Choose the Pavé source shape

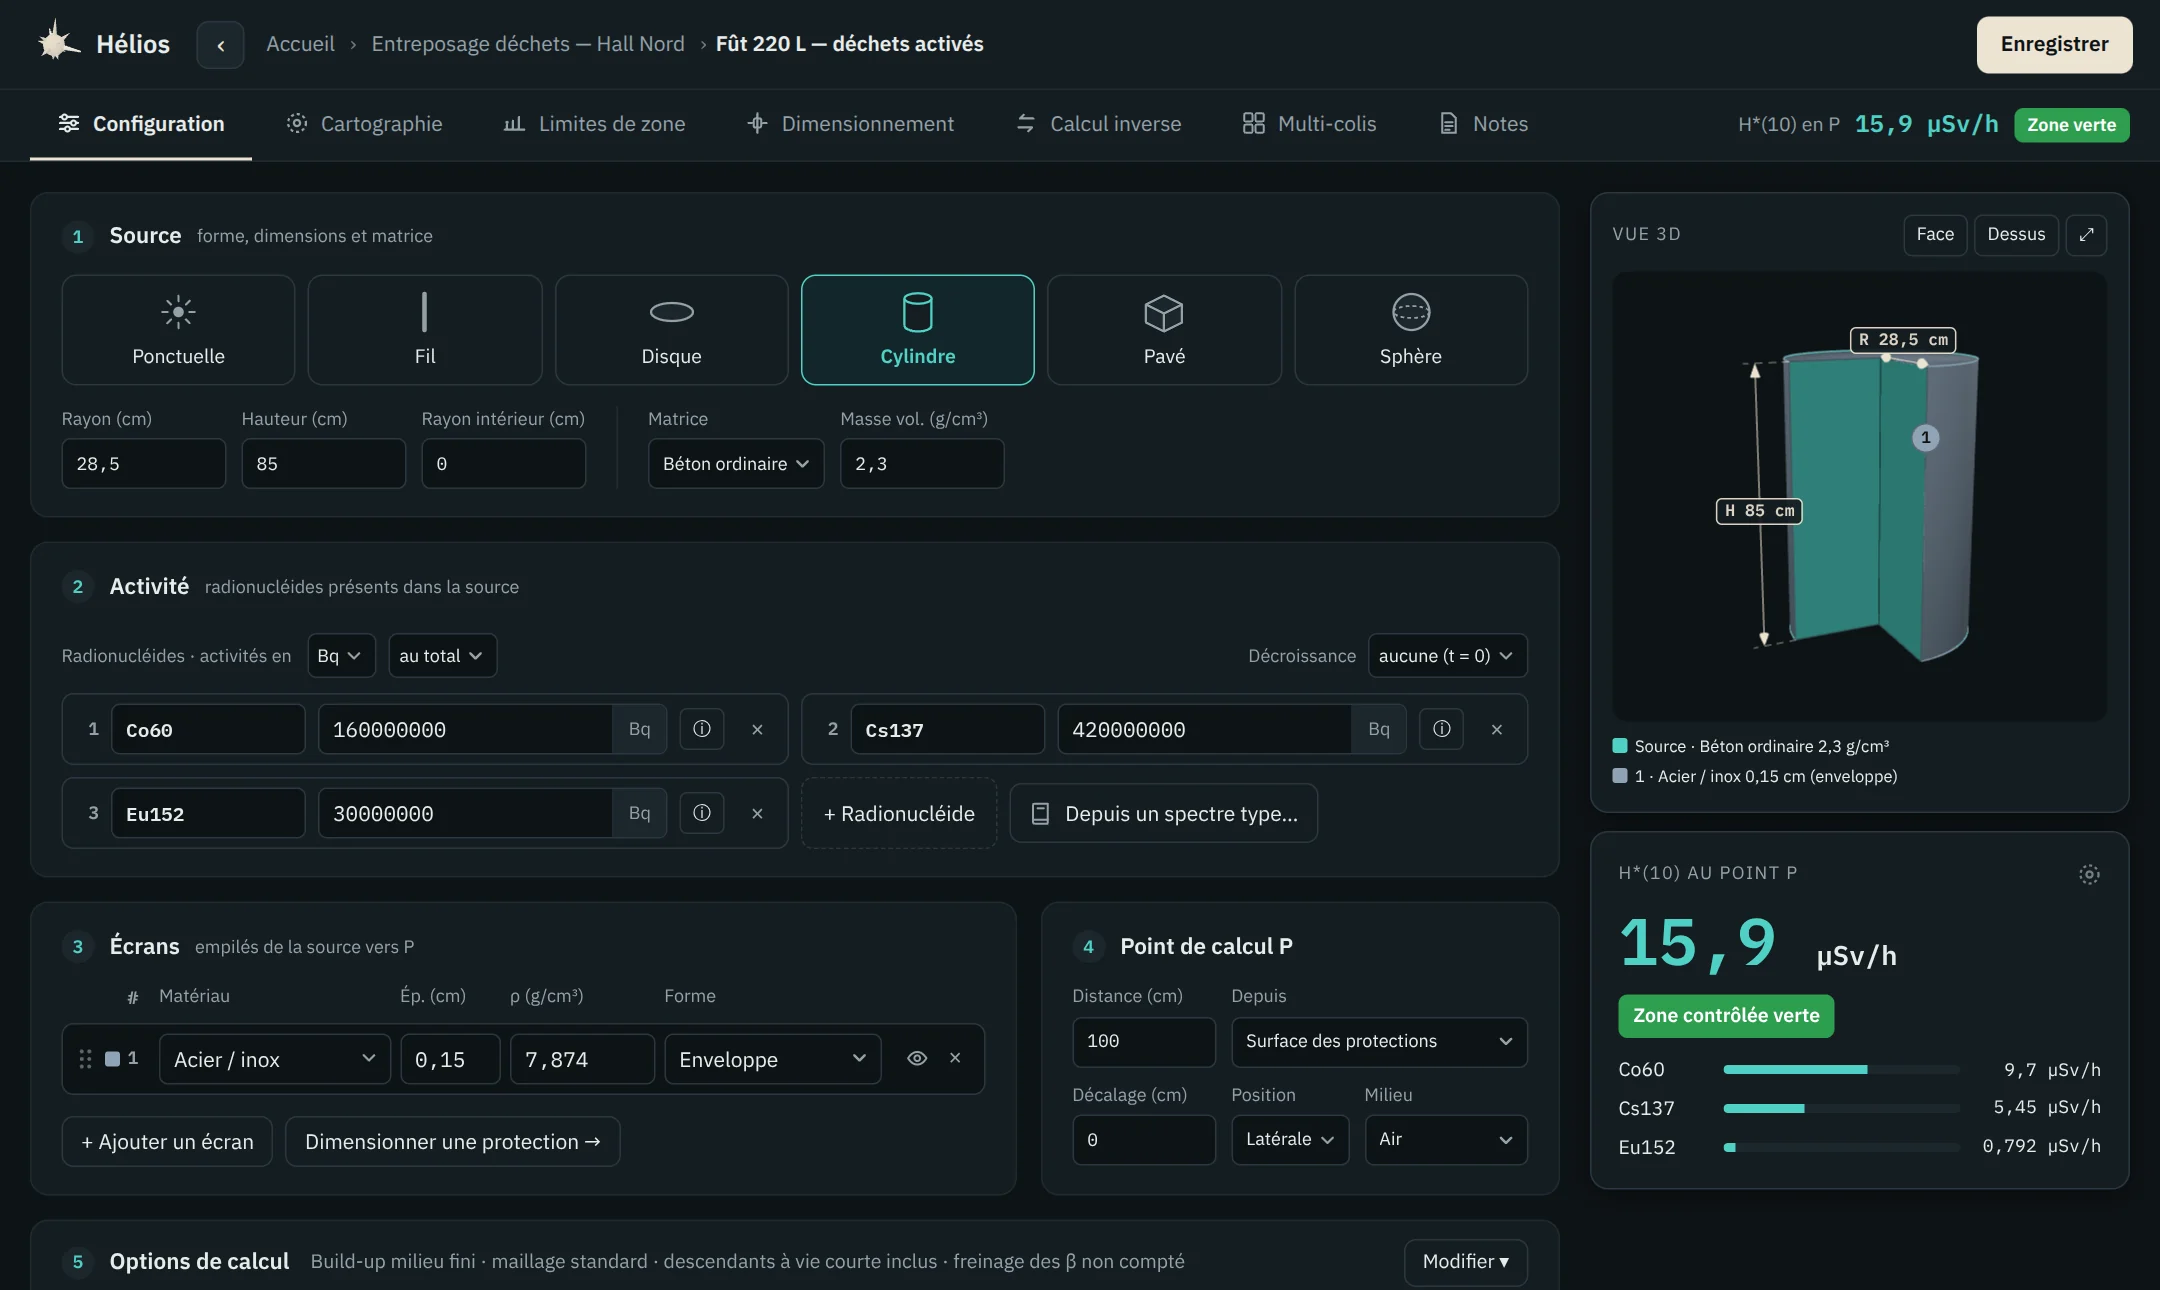pyautogui.click(x=1164, y=330)
